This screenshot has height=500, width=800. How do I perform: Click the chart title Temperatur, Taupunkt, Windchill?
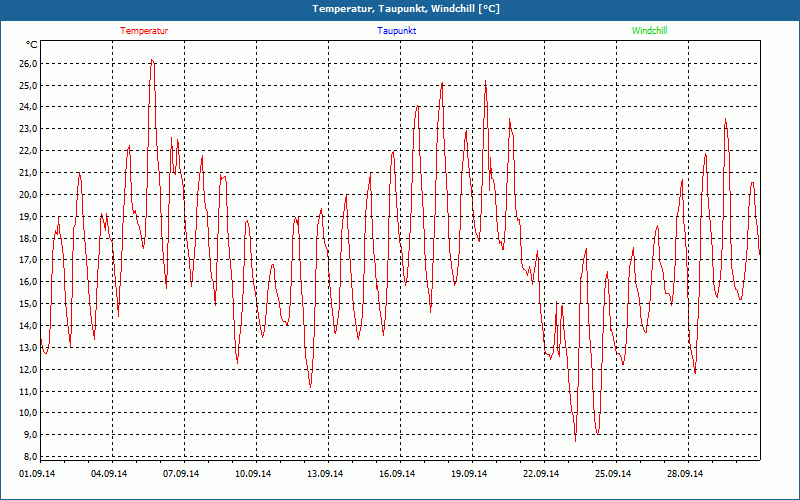pos(406,9)
